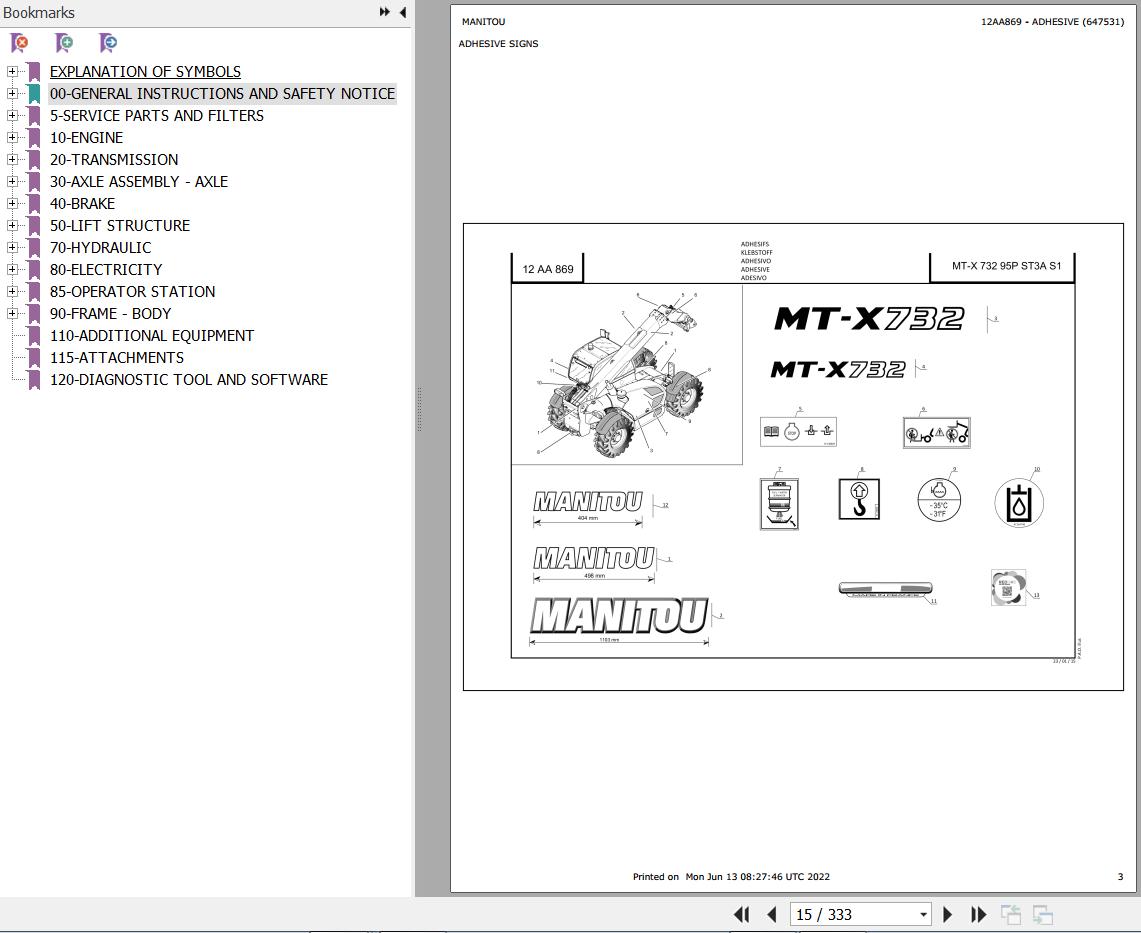Click the next view icon
This screenshot has width=1141, height=933.
pos(1043,914)
